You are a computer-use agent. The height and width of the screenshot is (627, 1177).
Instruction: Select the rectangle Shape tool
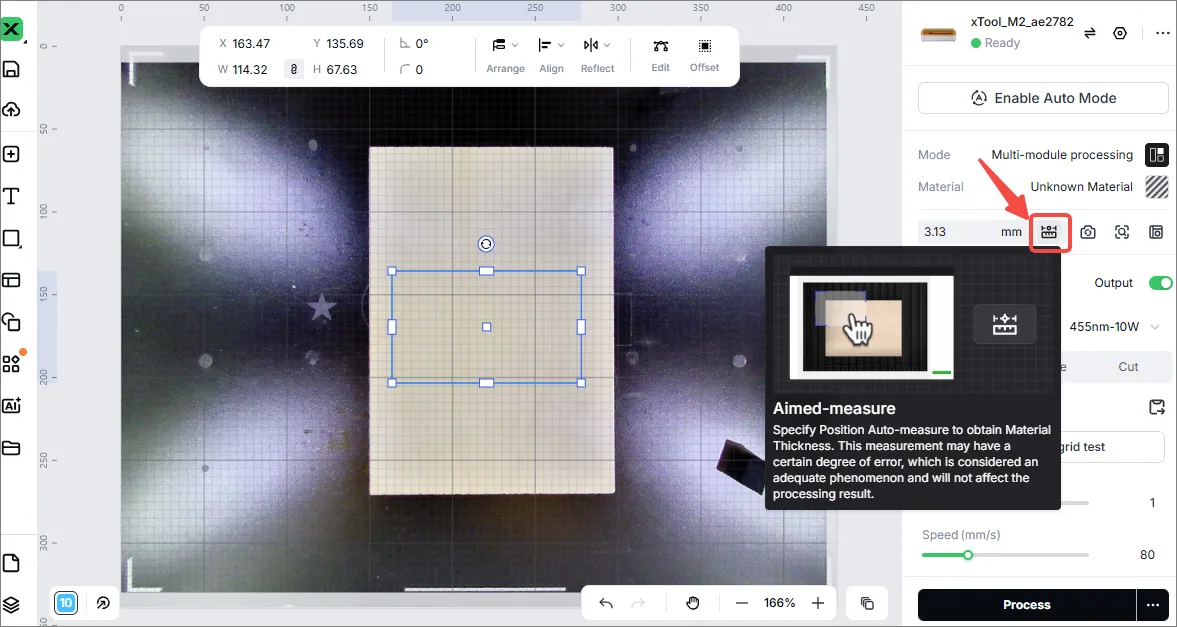(x=11, y=239)
